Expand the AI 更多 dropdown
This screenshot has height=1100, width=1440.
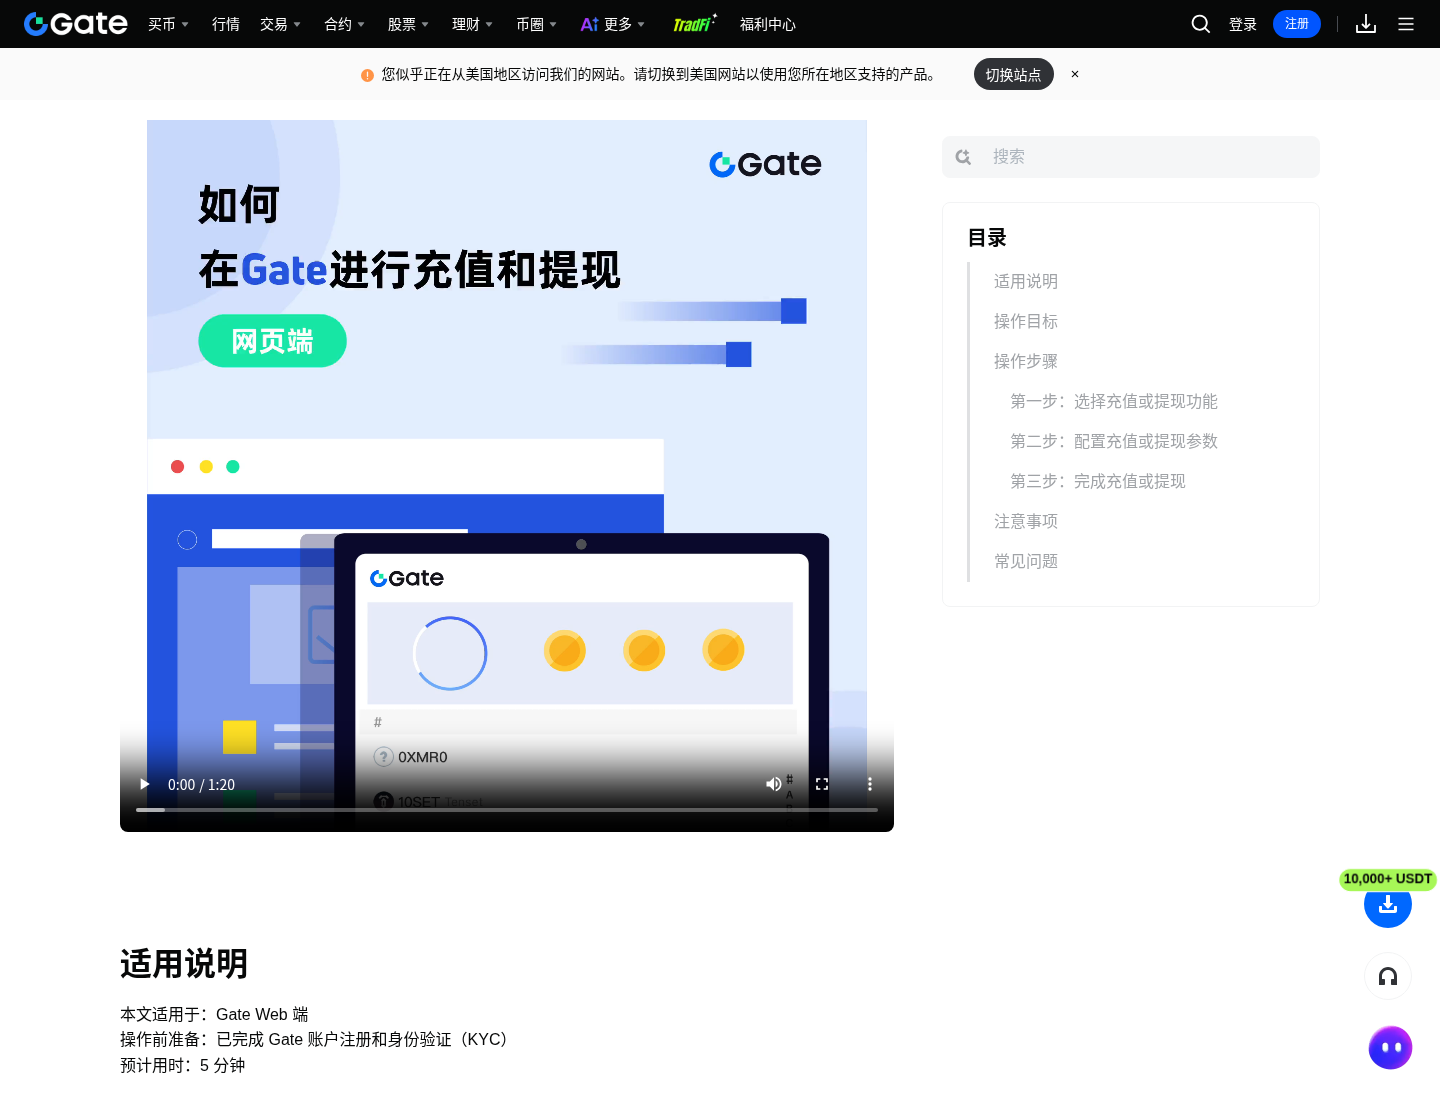[x=612, y=24]
